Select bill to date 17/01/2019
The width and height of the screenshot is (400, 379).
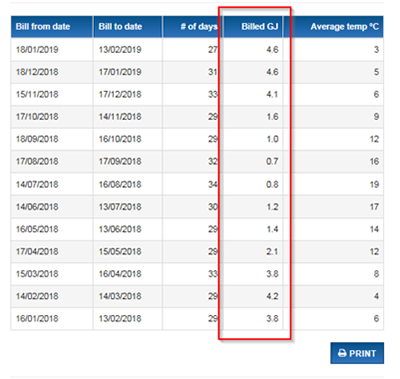pyautogui.click(x=120, y=72)
